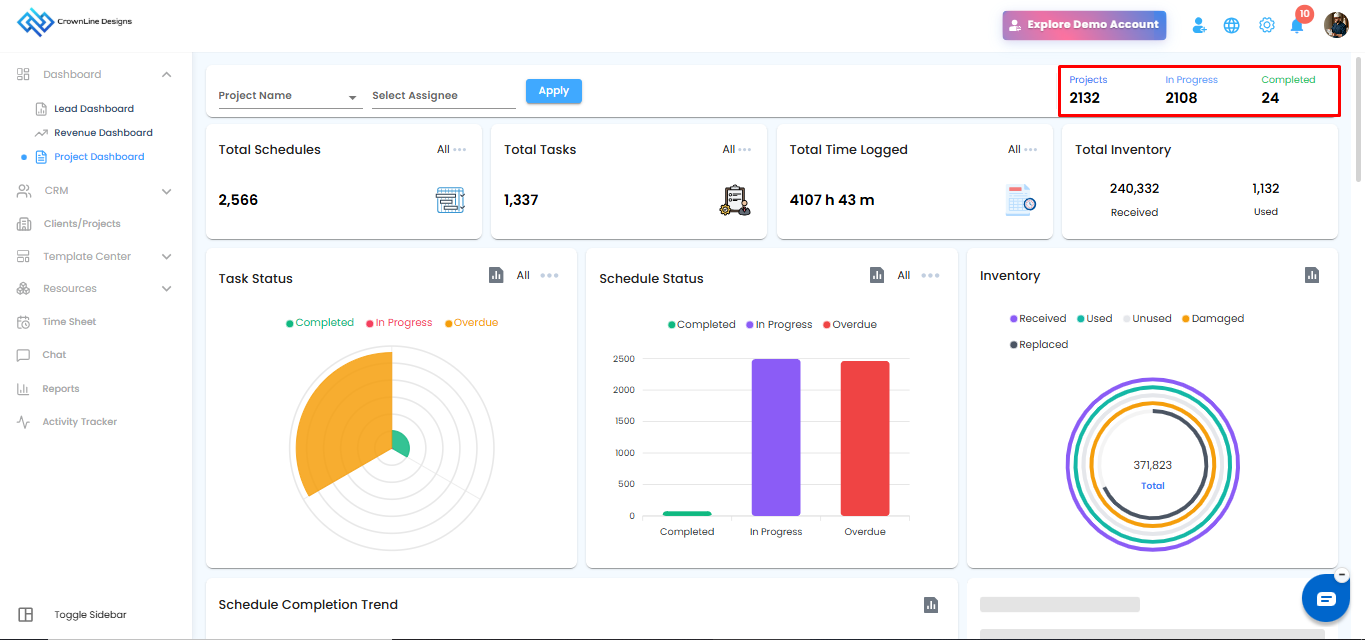The height and width of the screenshot is (640, 1365).
Task: Click the Inventory chart type icon
Action: pos(1312,275)
